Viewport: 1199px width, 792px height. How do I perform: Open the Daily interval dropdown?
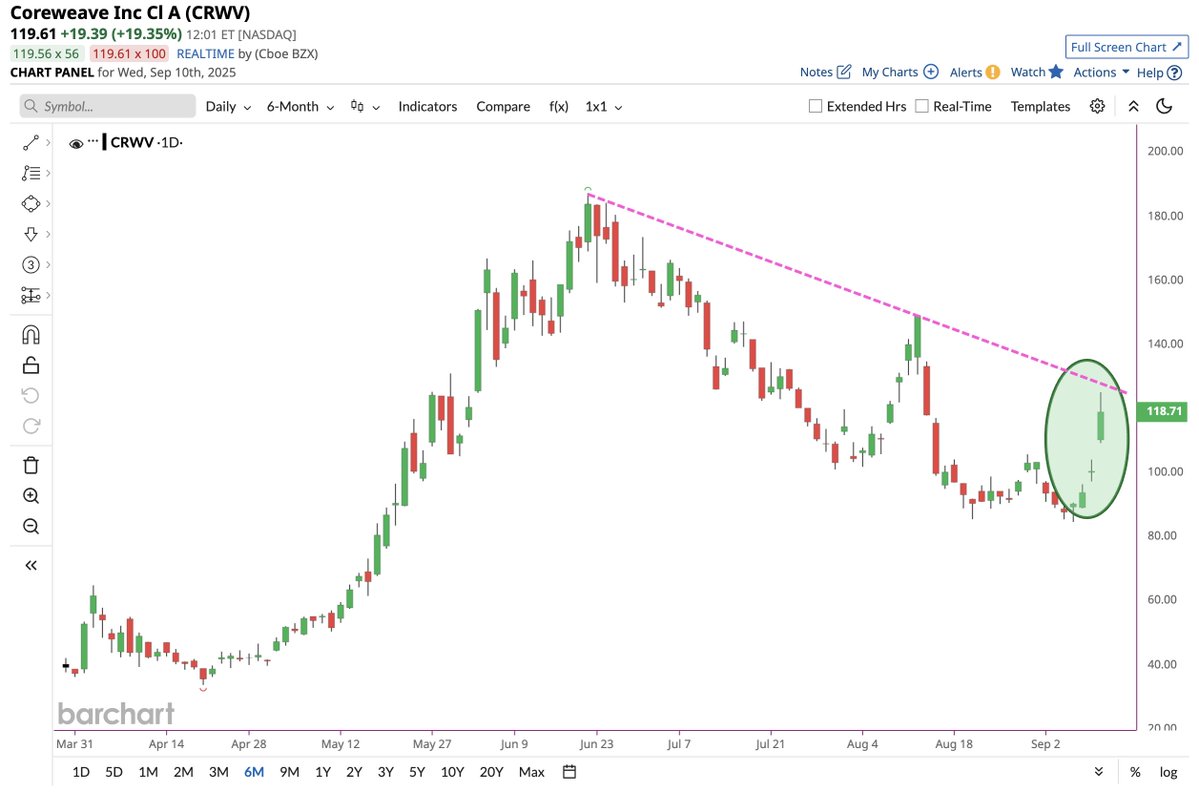tap(228, 106)
